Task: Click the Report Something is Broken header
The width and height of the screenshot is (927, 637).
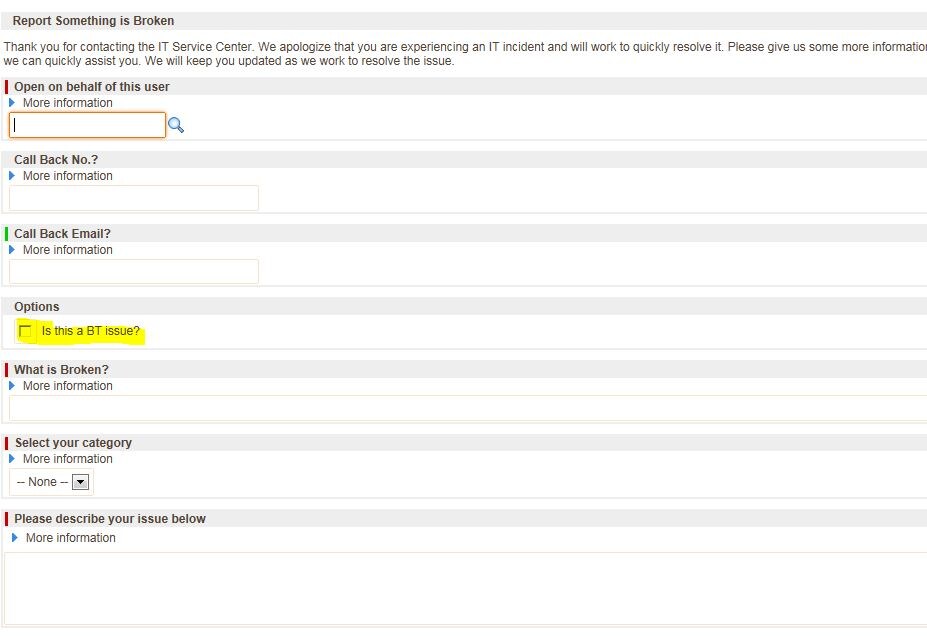Action: tap(93, 20)
